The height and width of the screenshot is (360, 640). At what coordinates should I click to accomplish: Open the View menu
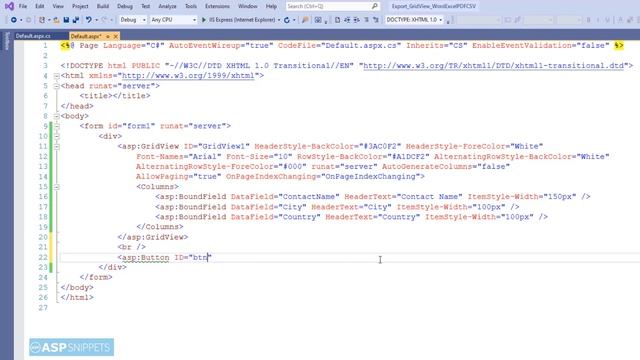click(58, 6)
